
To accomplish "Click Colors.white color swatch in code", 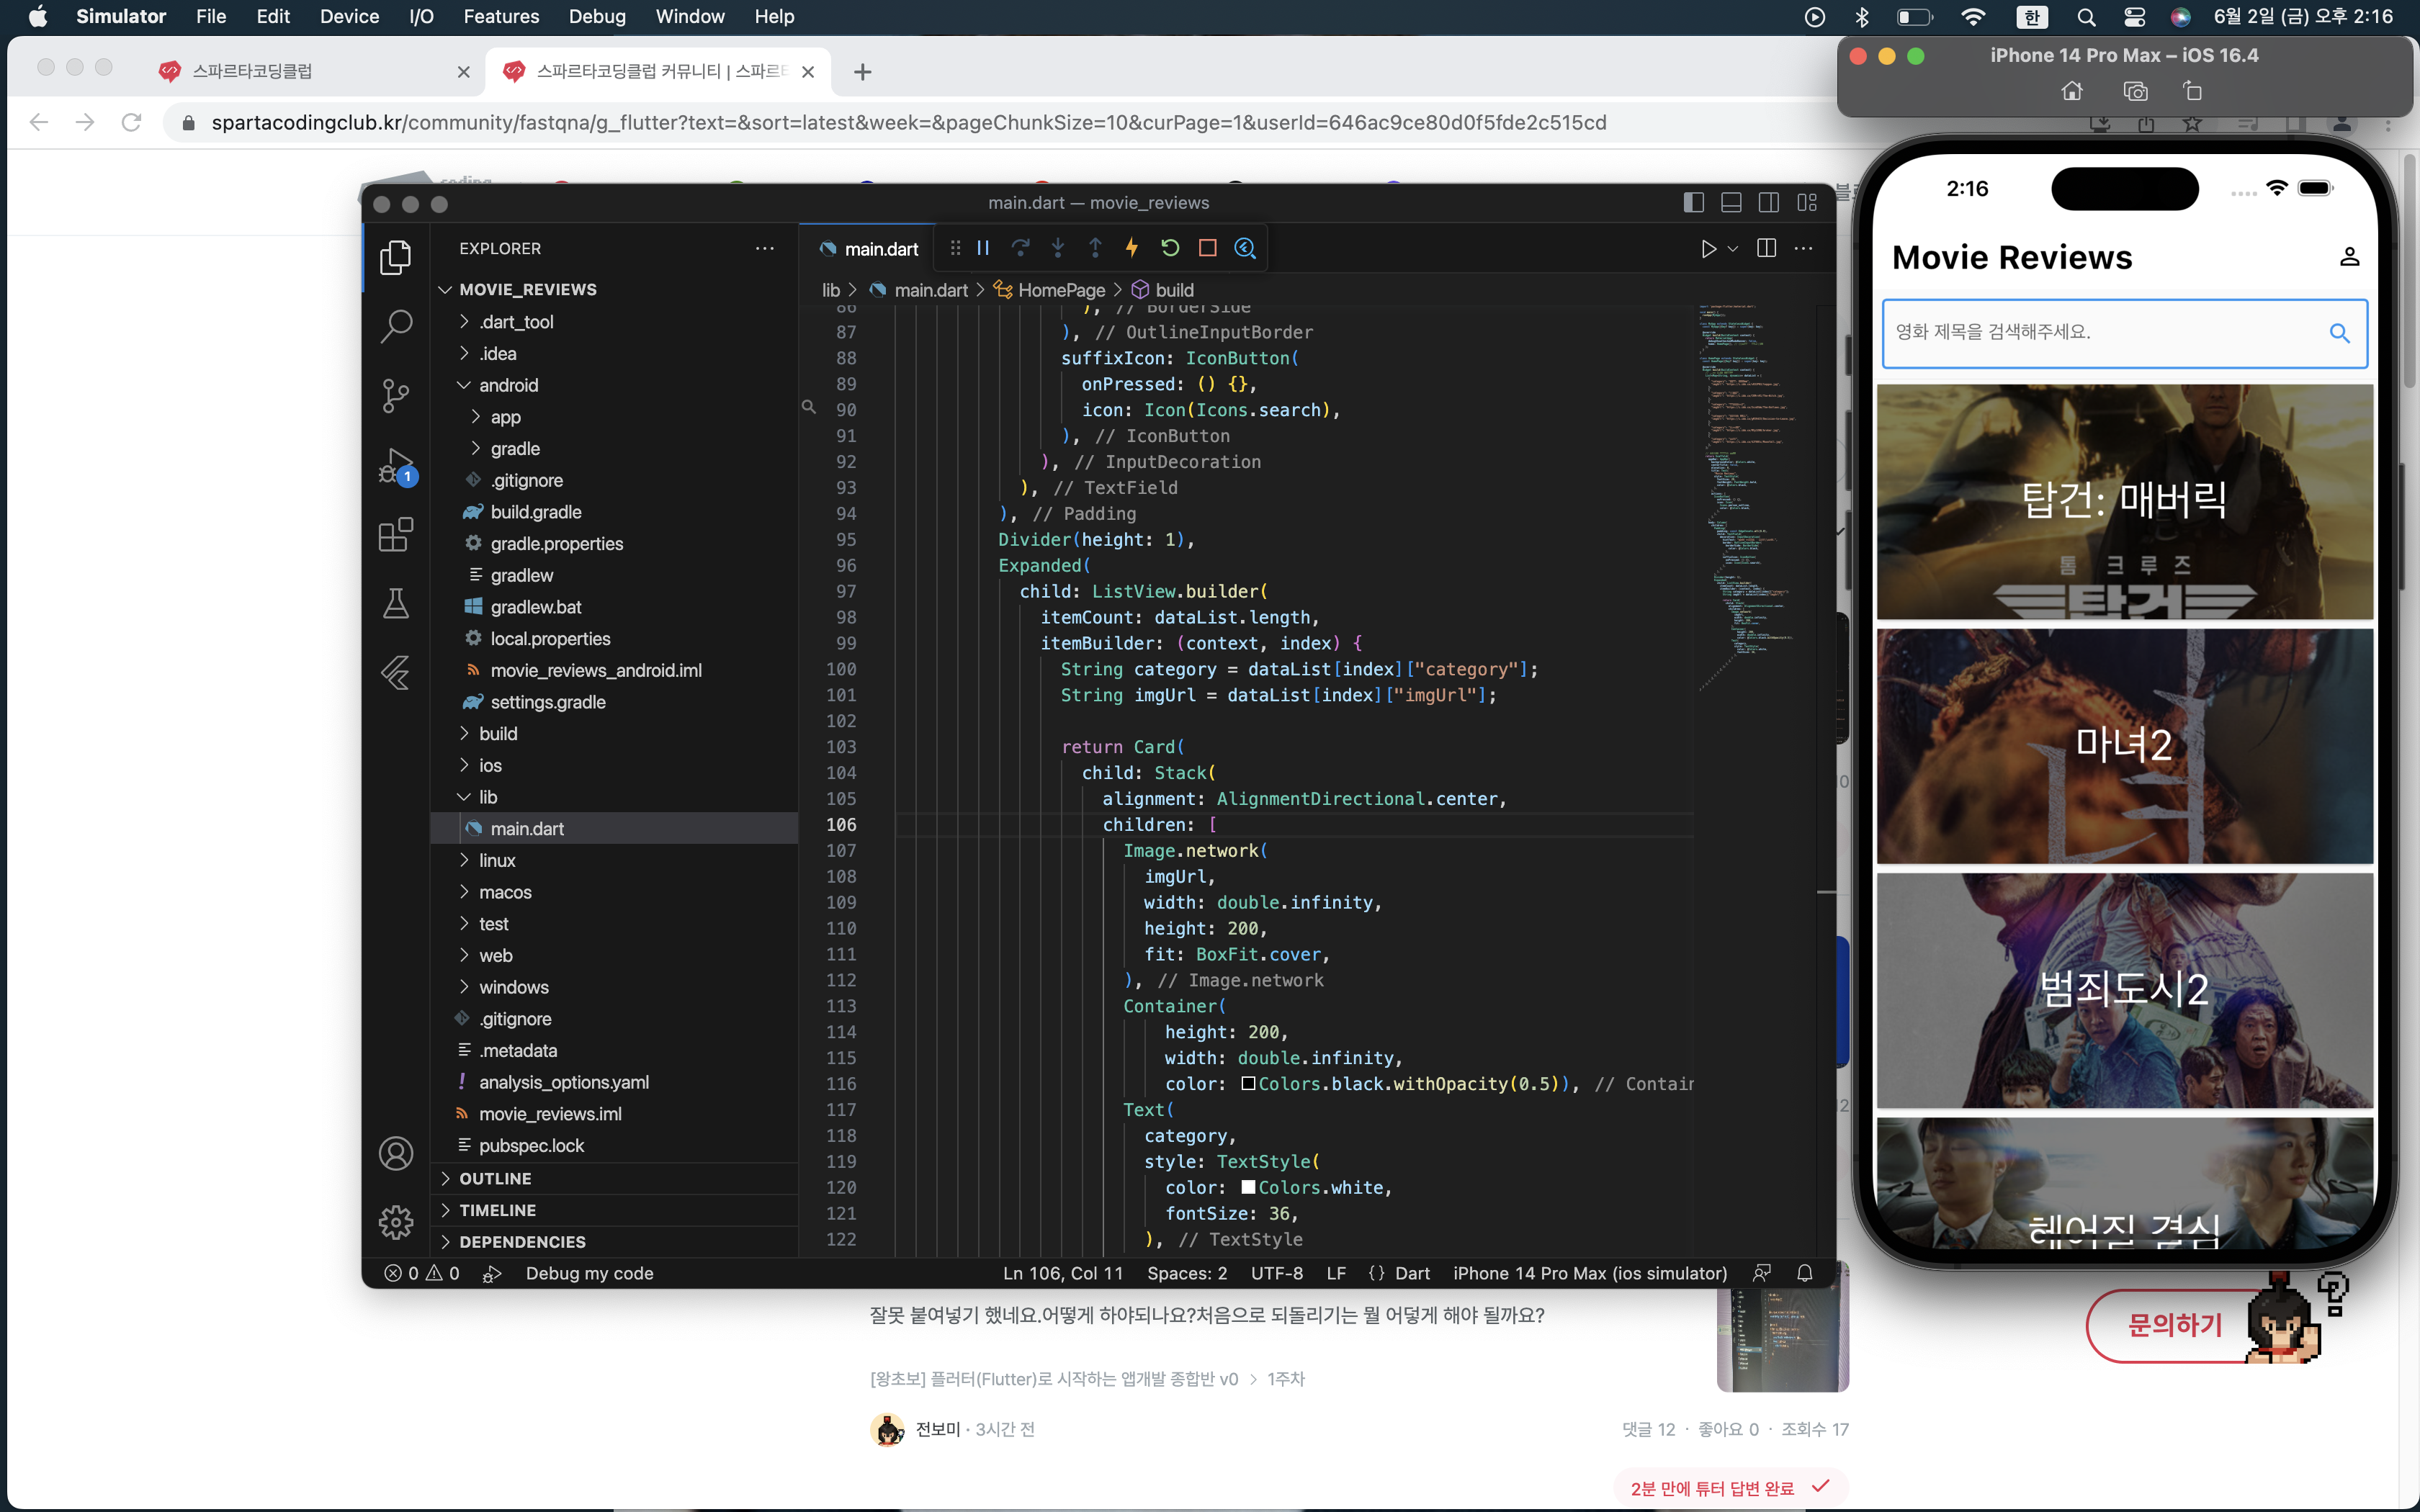I will click(1248, 1188).
